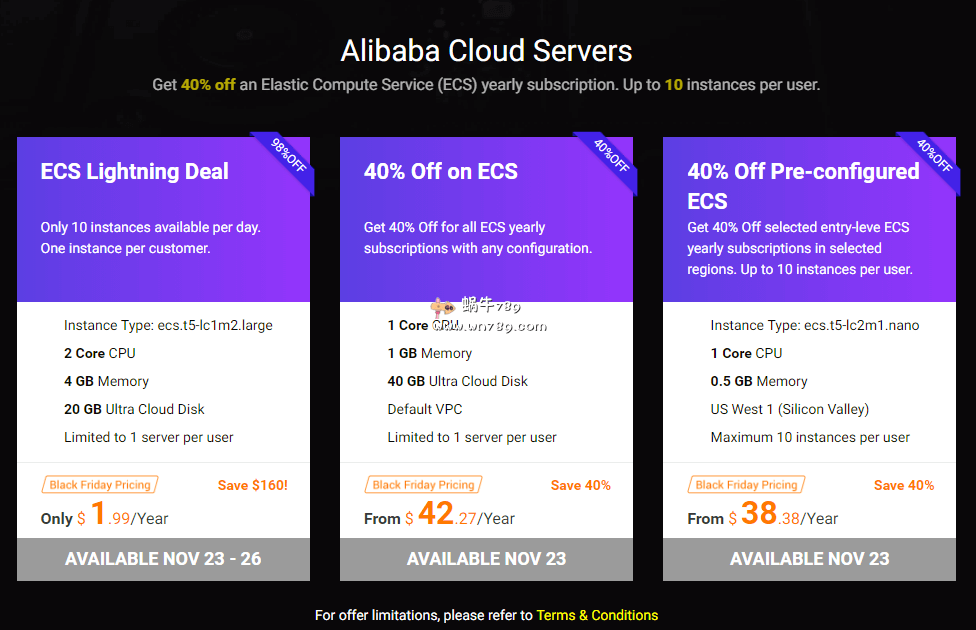This screenshot has width=976, height=630.
Task: Open the Terms & Conditions link
Action: point(597,615)
